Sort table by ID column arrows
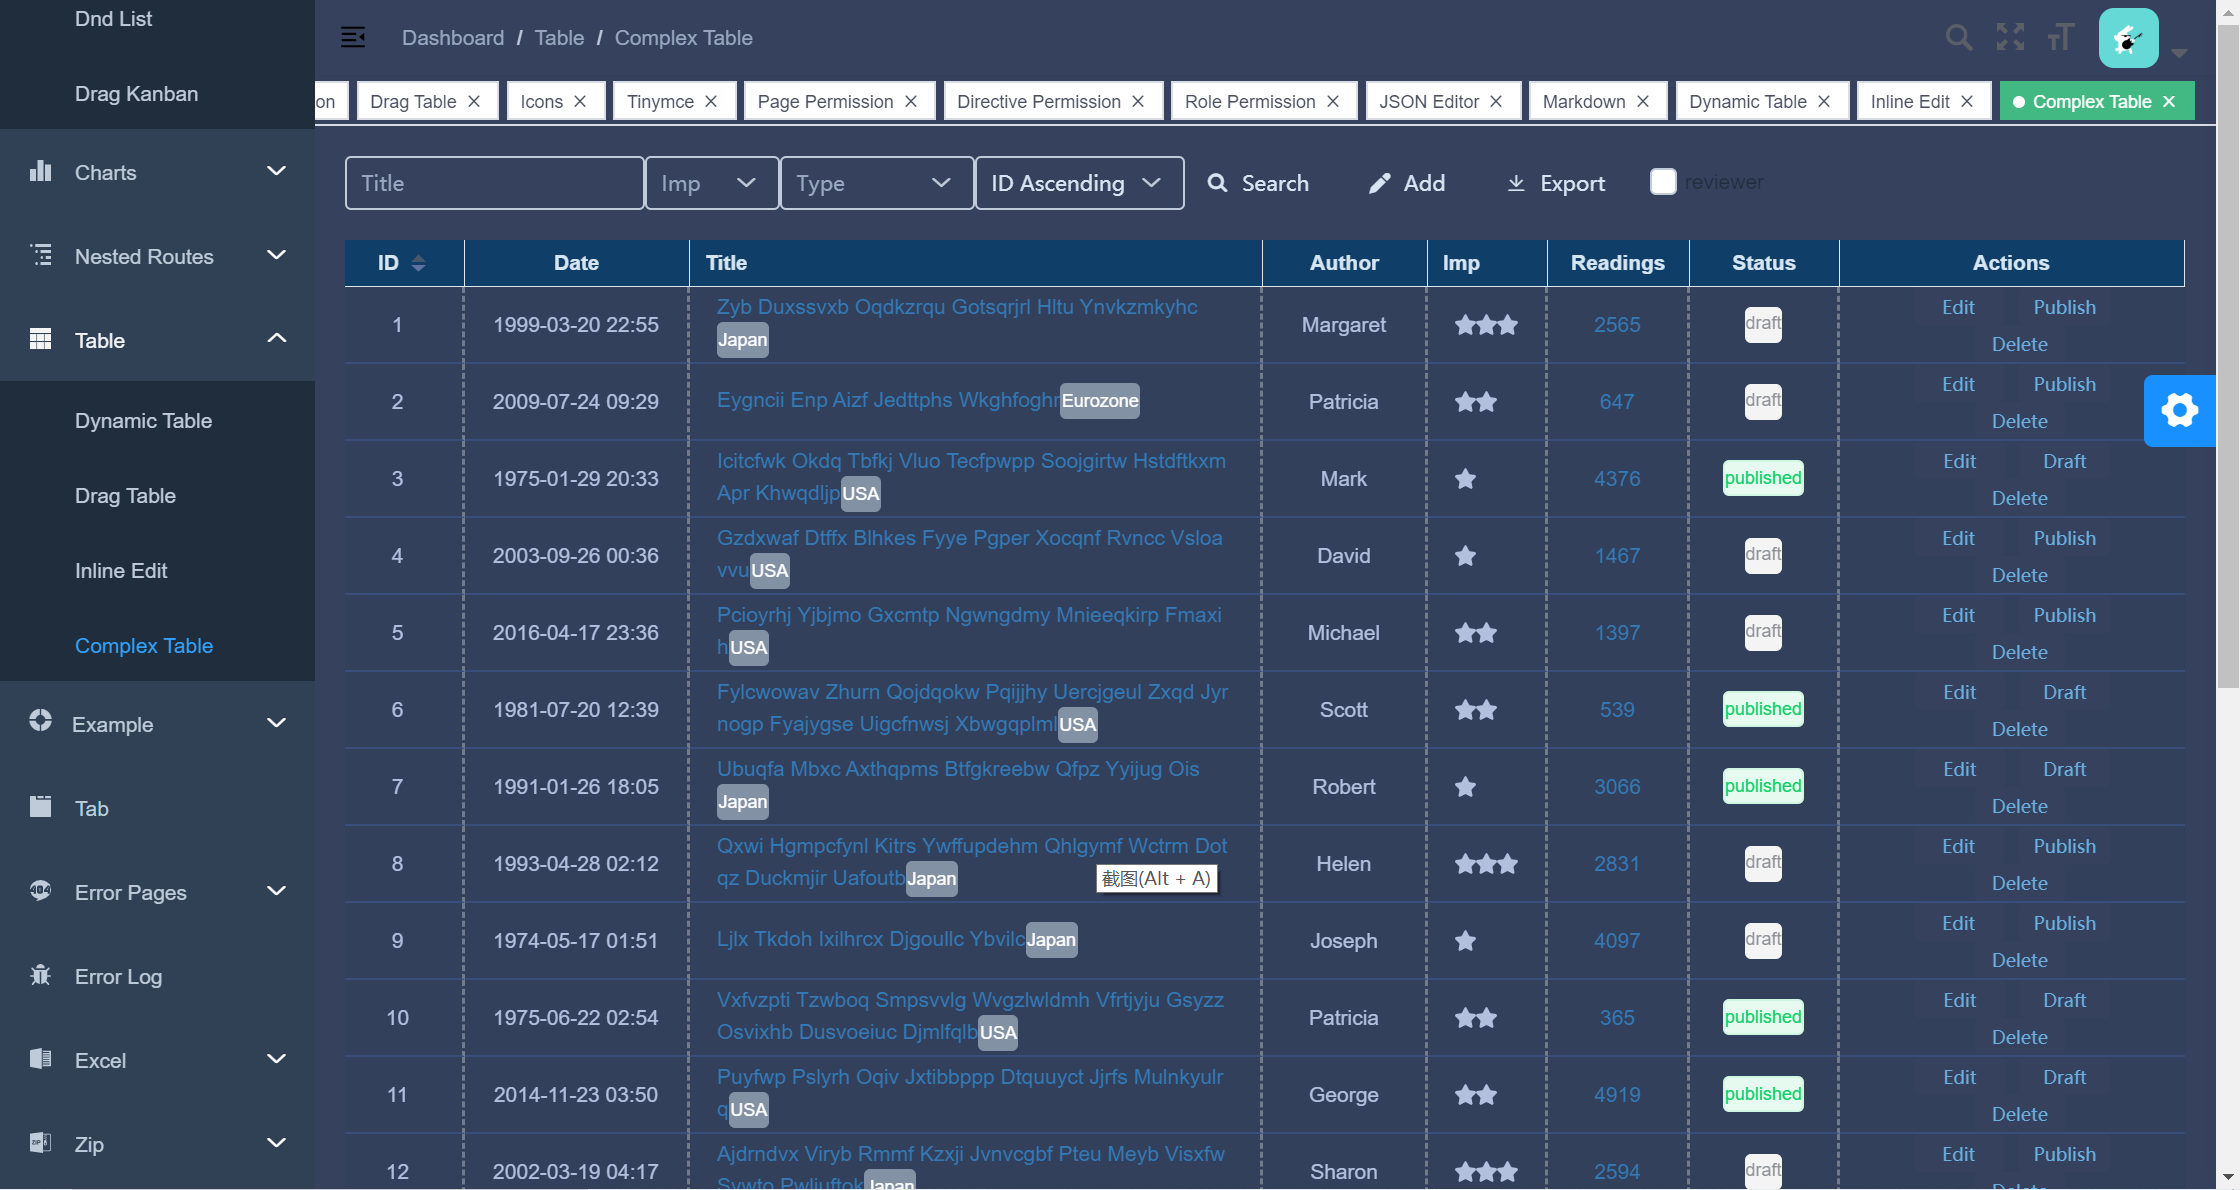Viewport: 2240px width, 1190px height. click(419, 263)
